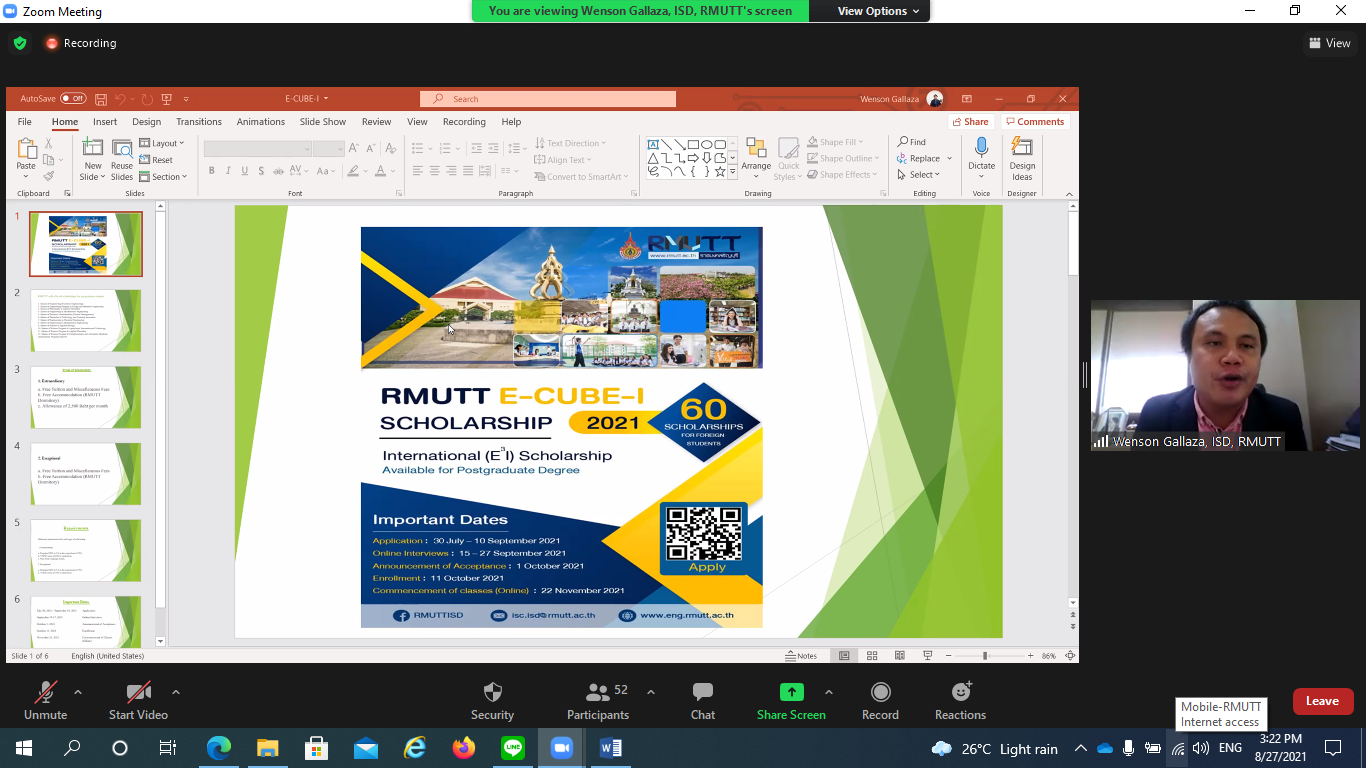Select slide 3 thumbnail in panel
The image size is (1366, 768).
(86, 397)
